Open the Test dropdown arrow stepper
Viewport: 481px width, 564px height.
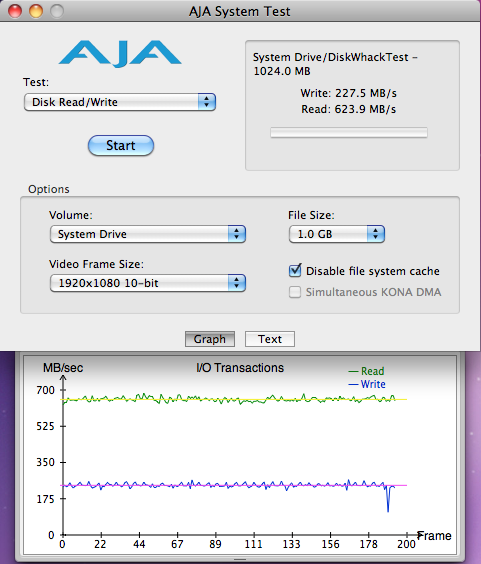coord(207,102)
